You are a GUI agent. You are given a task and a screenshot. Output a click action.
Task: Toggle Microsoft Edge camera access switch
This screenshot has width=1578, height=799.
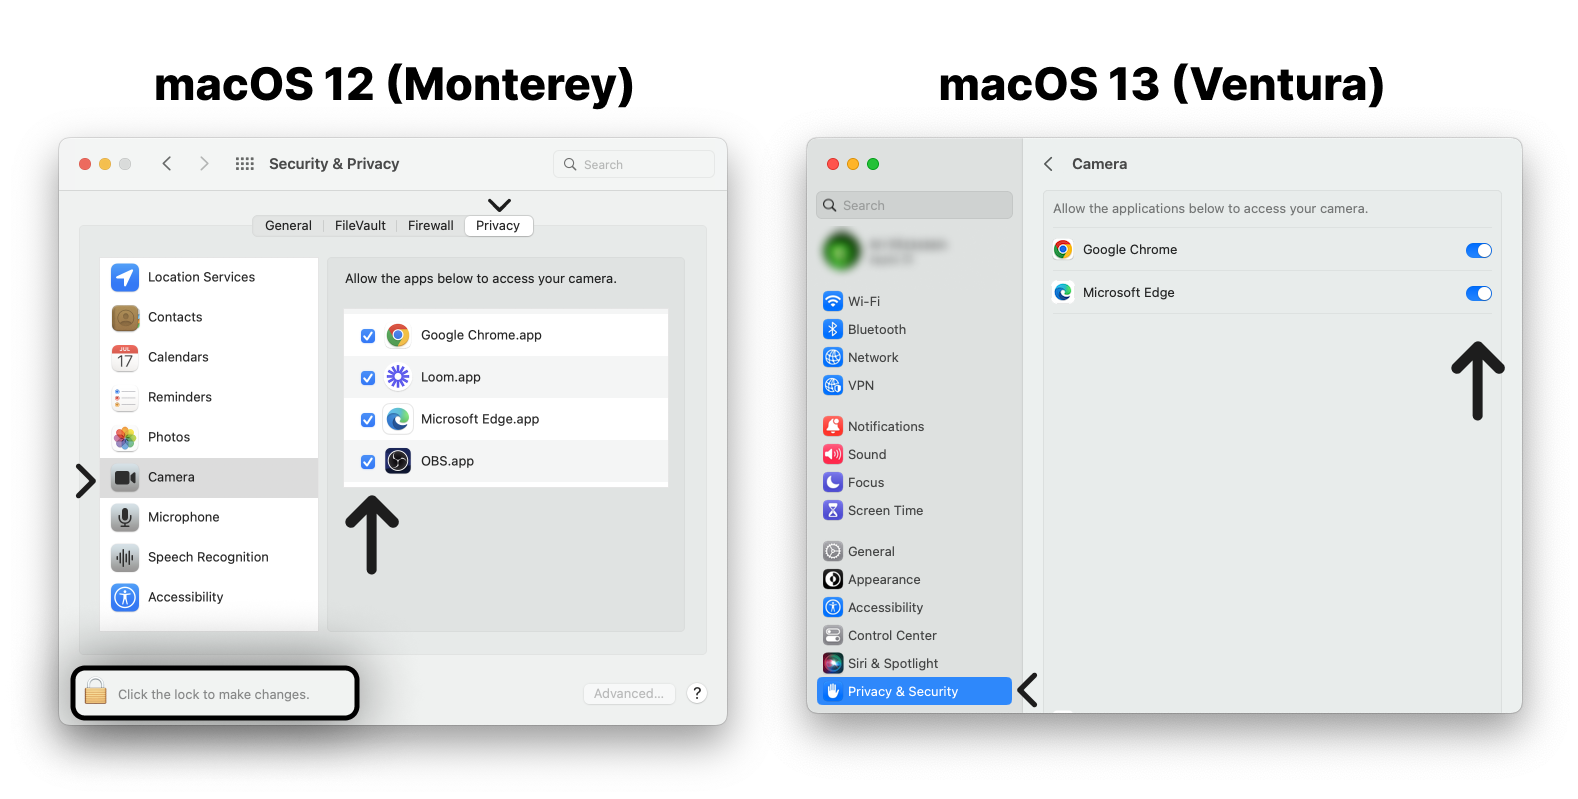[x=1478, y=293]
